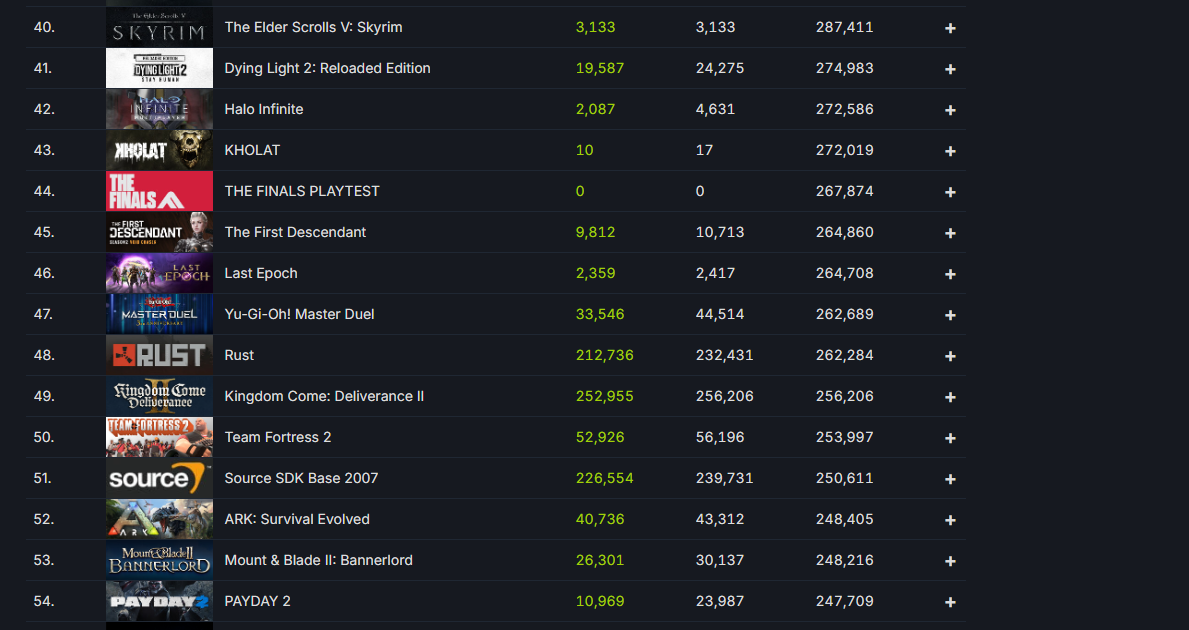Click the all-time peak 247,709

point(845,600)
